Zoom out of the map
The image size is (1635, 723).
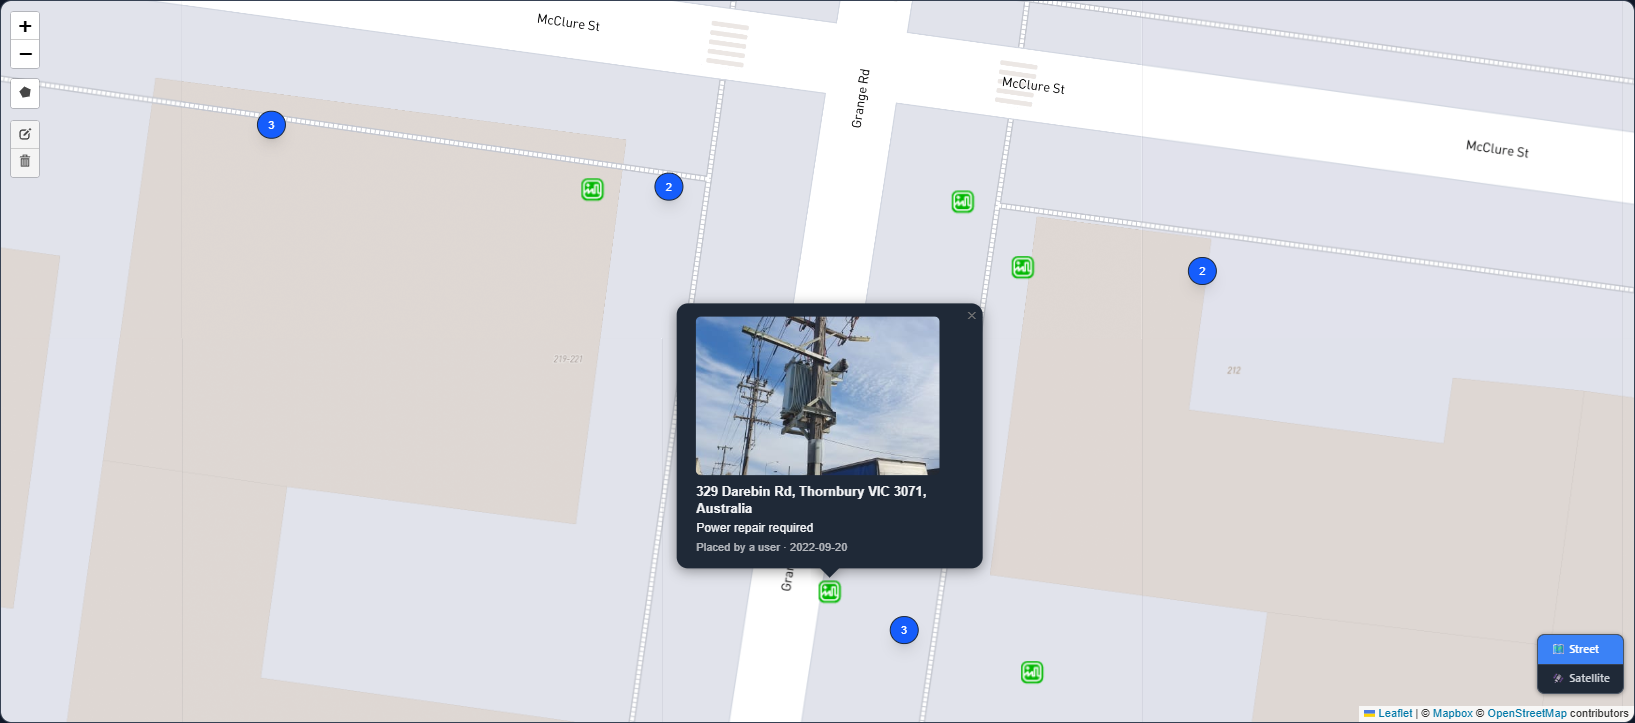pyautogui.click(x=25, y=54)
